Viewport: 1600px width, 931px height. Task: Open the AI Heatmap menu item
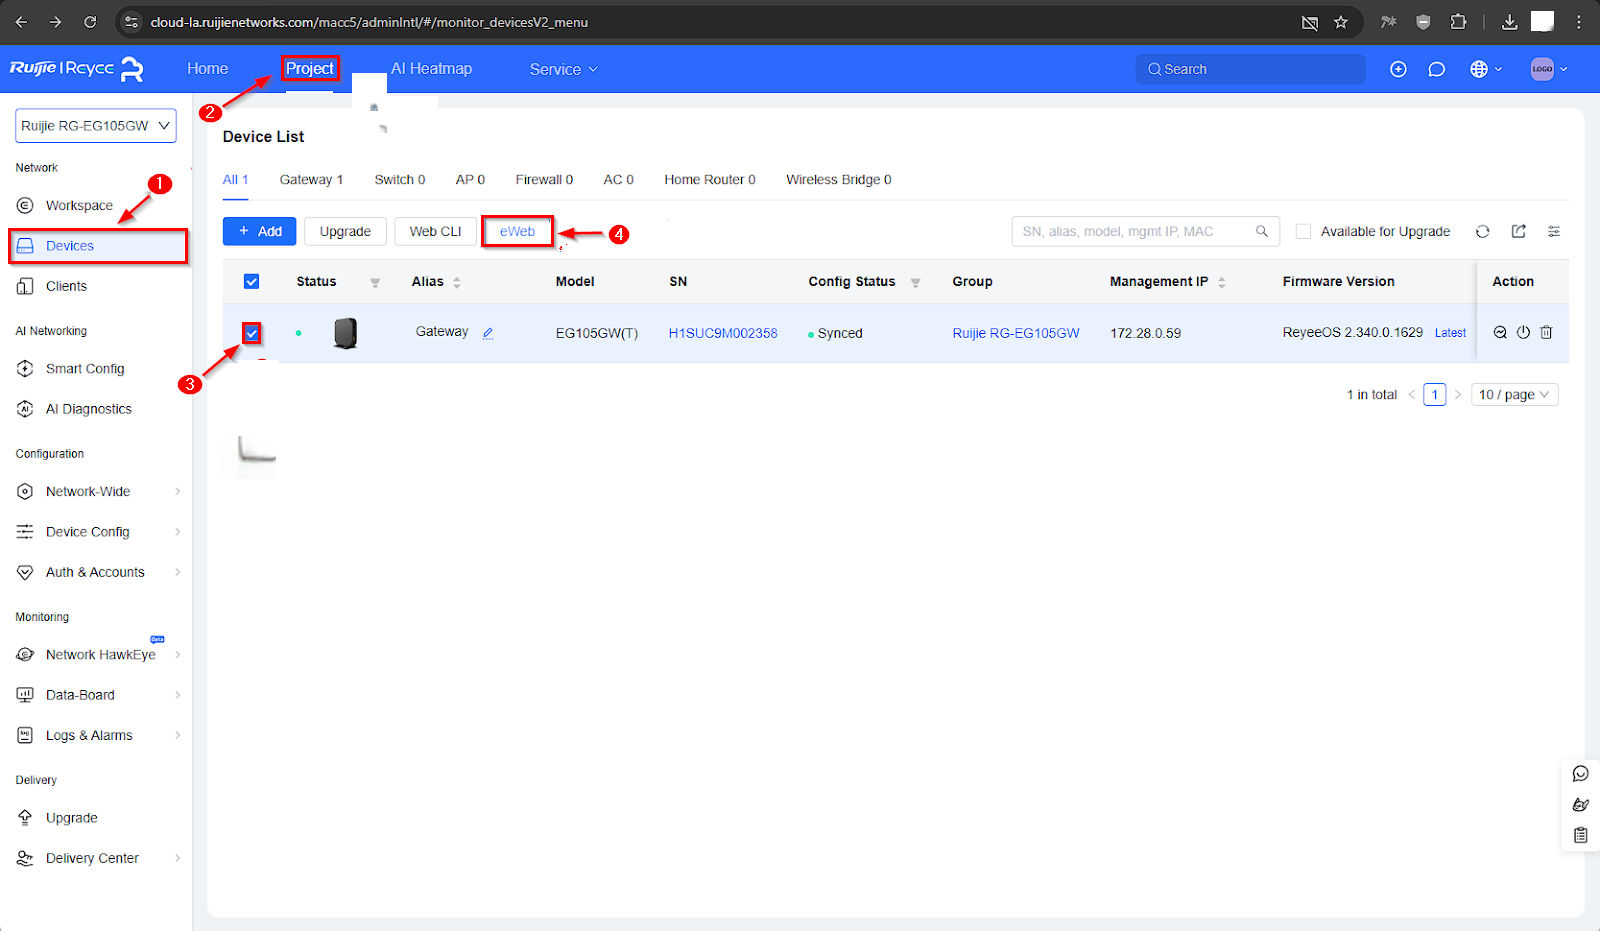click(431, 69)
